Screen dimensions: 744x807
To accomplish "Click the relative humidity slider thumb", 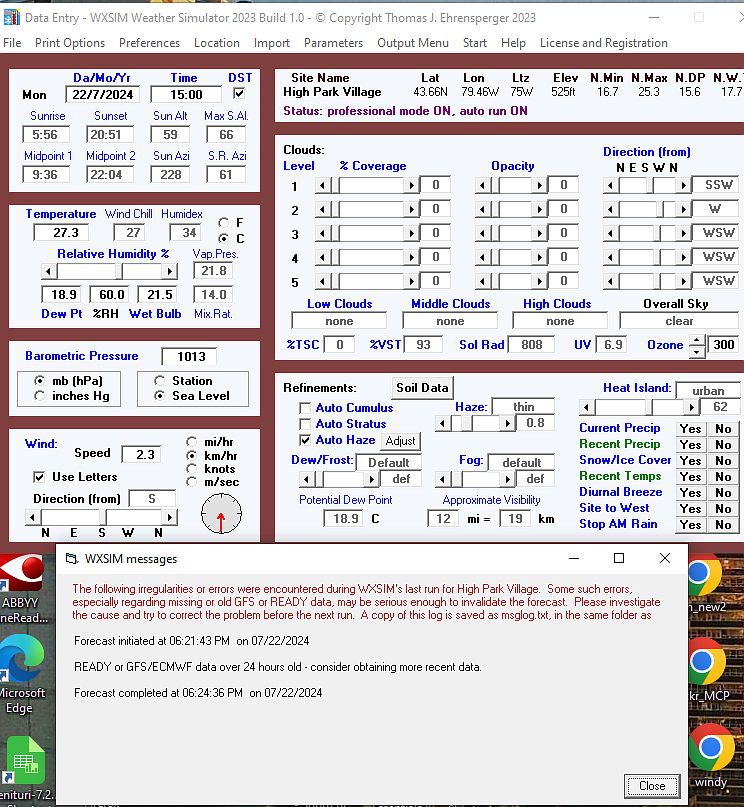I will point(119,271).
